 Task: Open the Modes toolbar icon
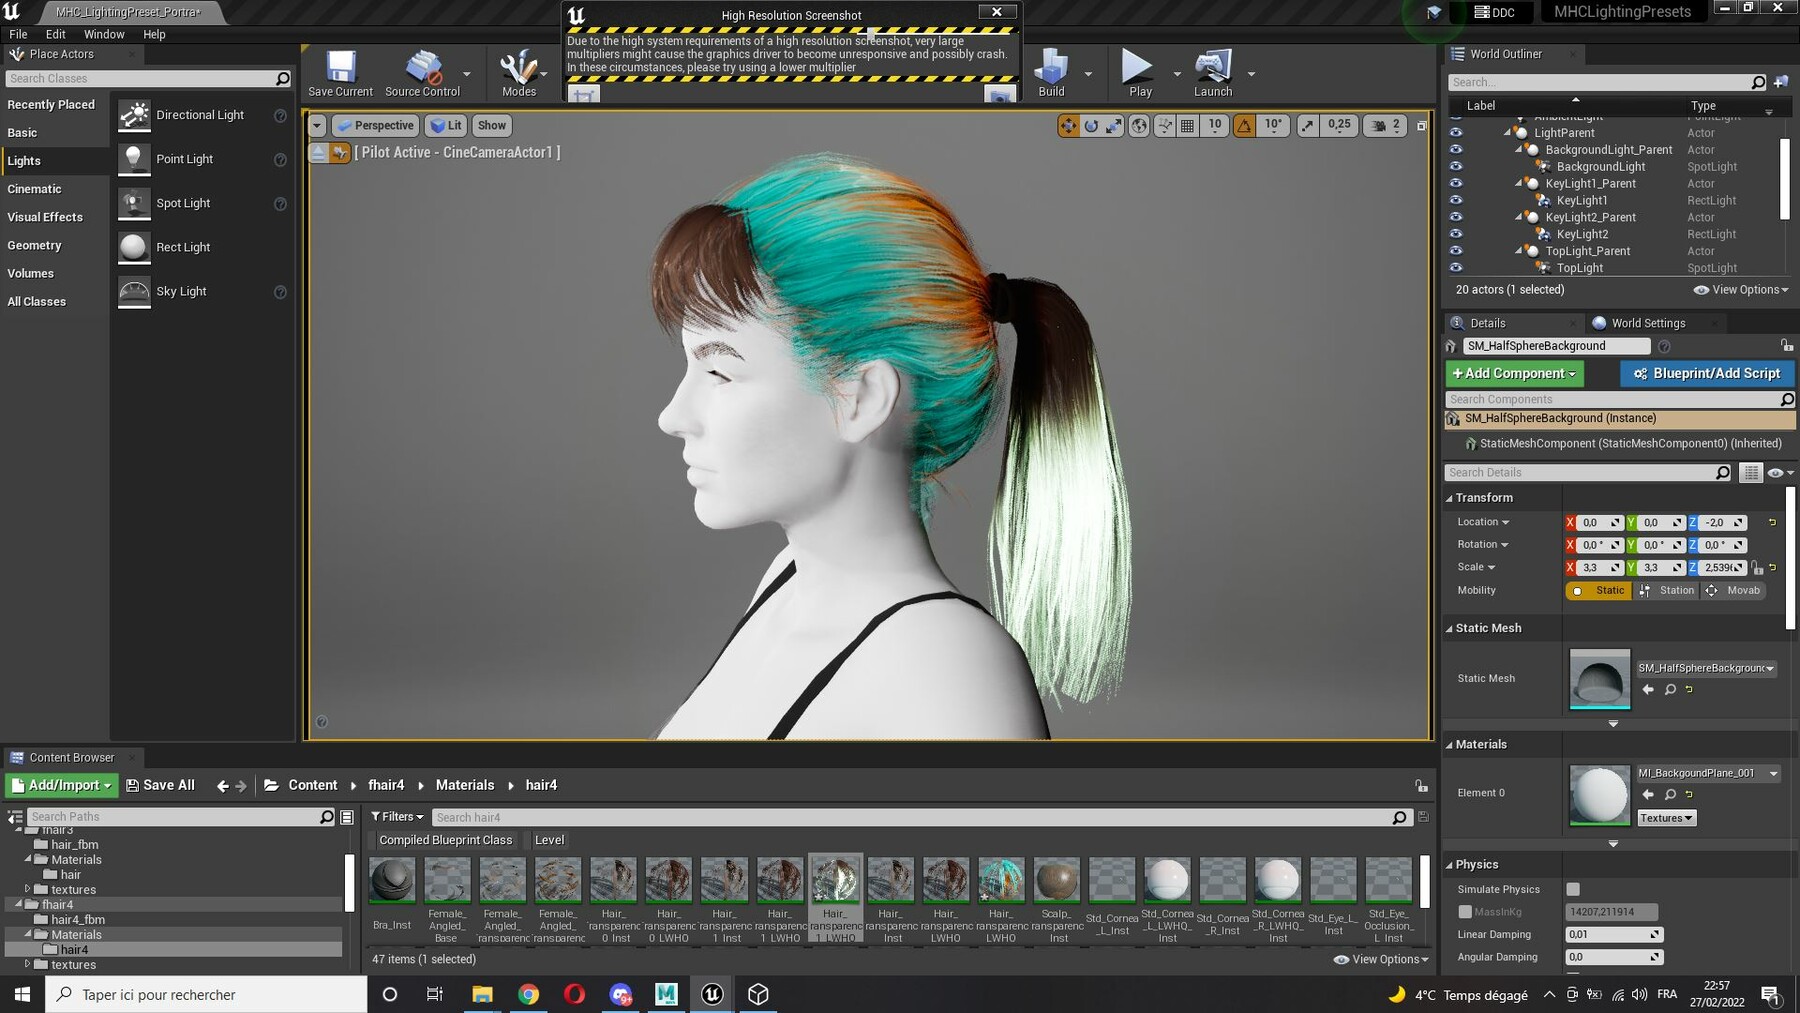coord(518,73)
